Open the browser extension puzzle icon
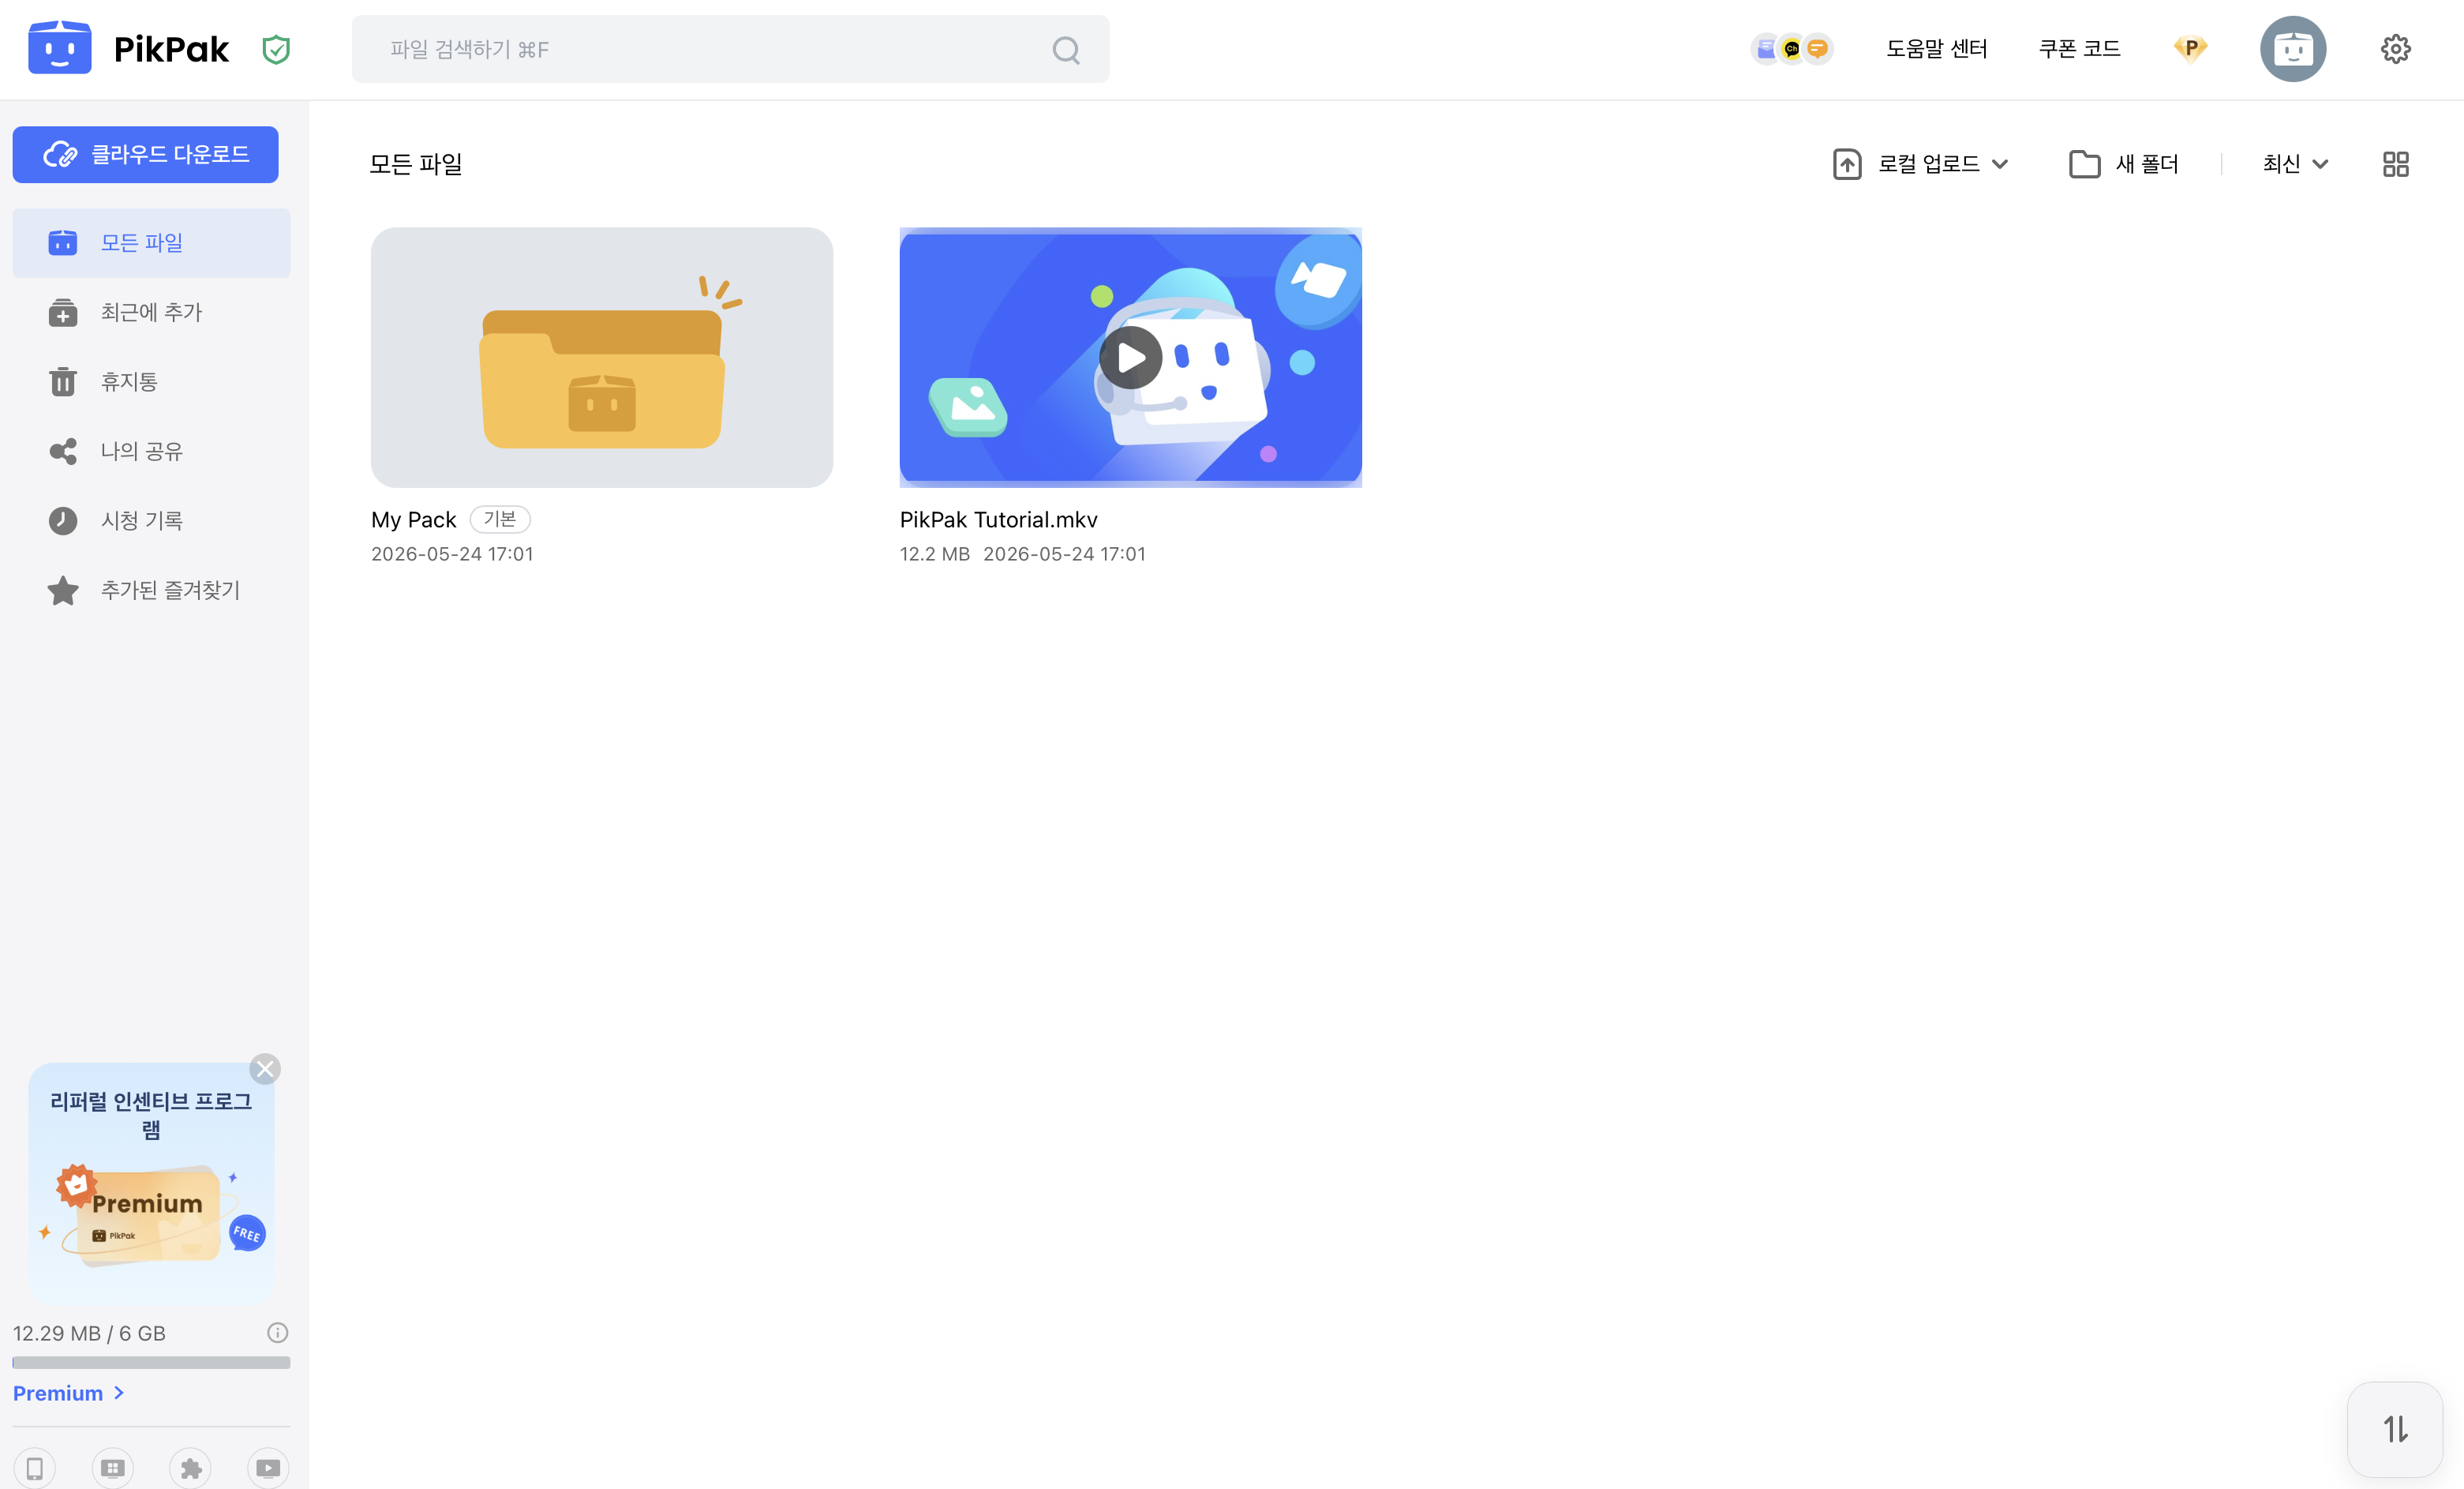Image resolution: width=2464 pixels, height=1489 pixels. [x=190, y=1467]
